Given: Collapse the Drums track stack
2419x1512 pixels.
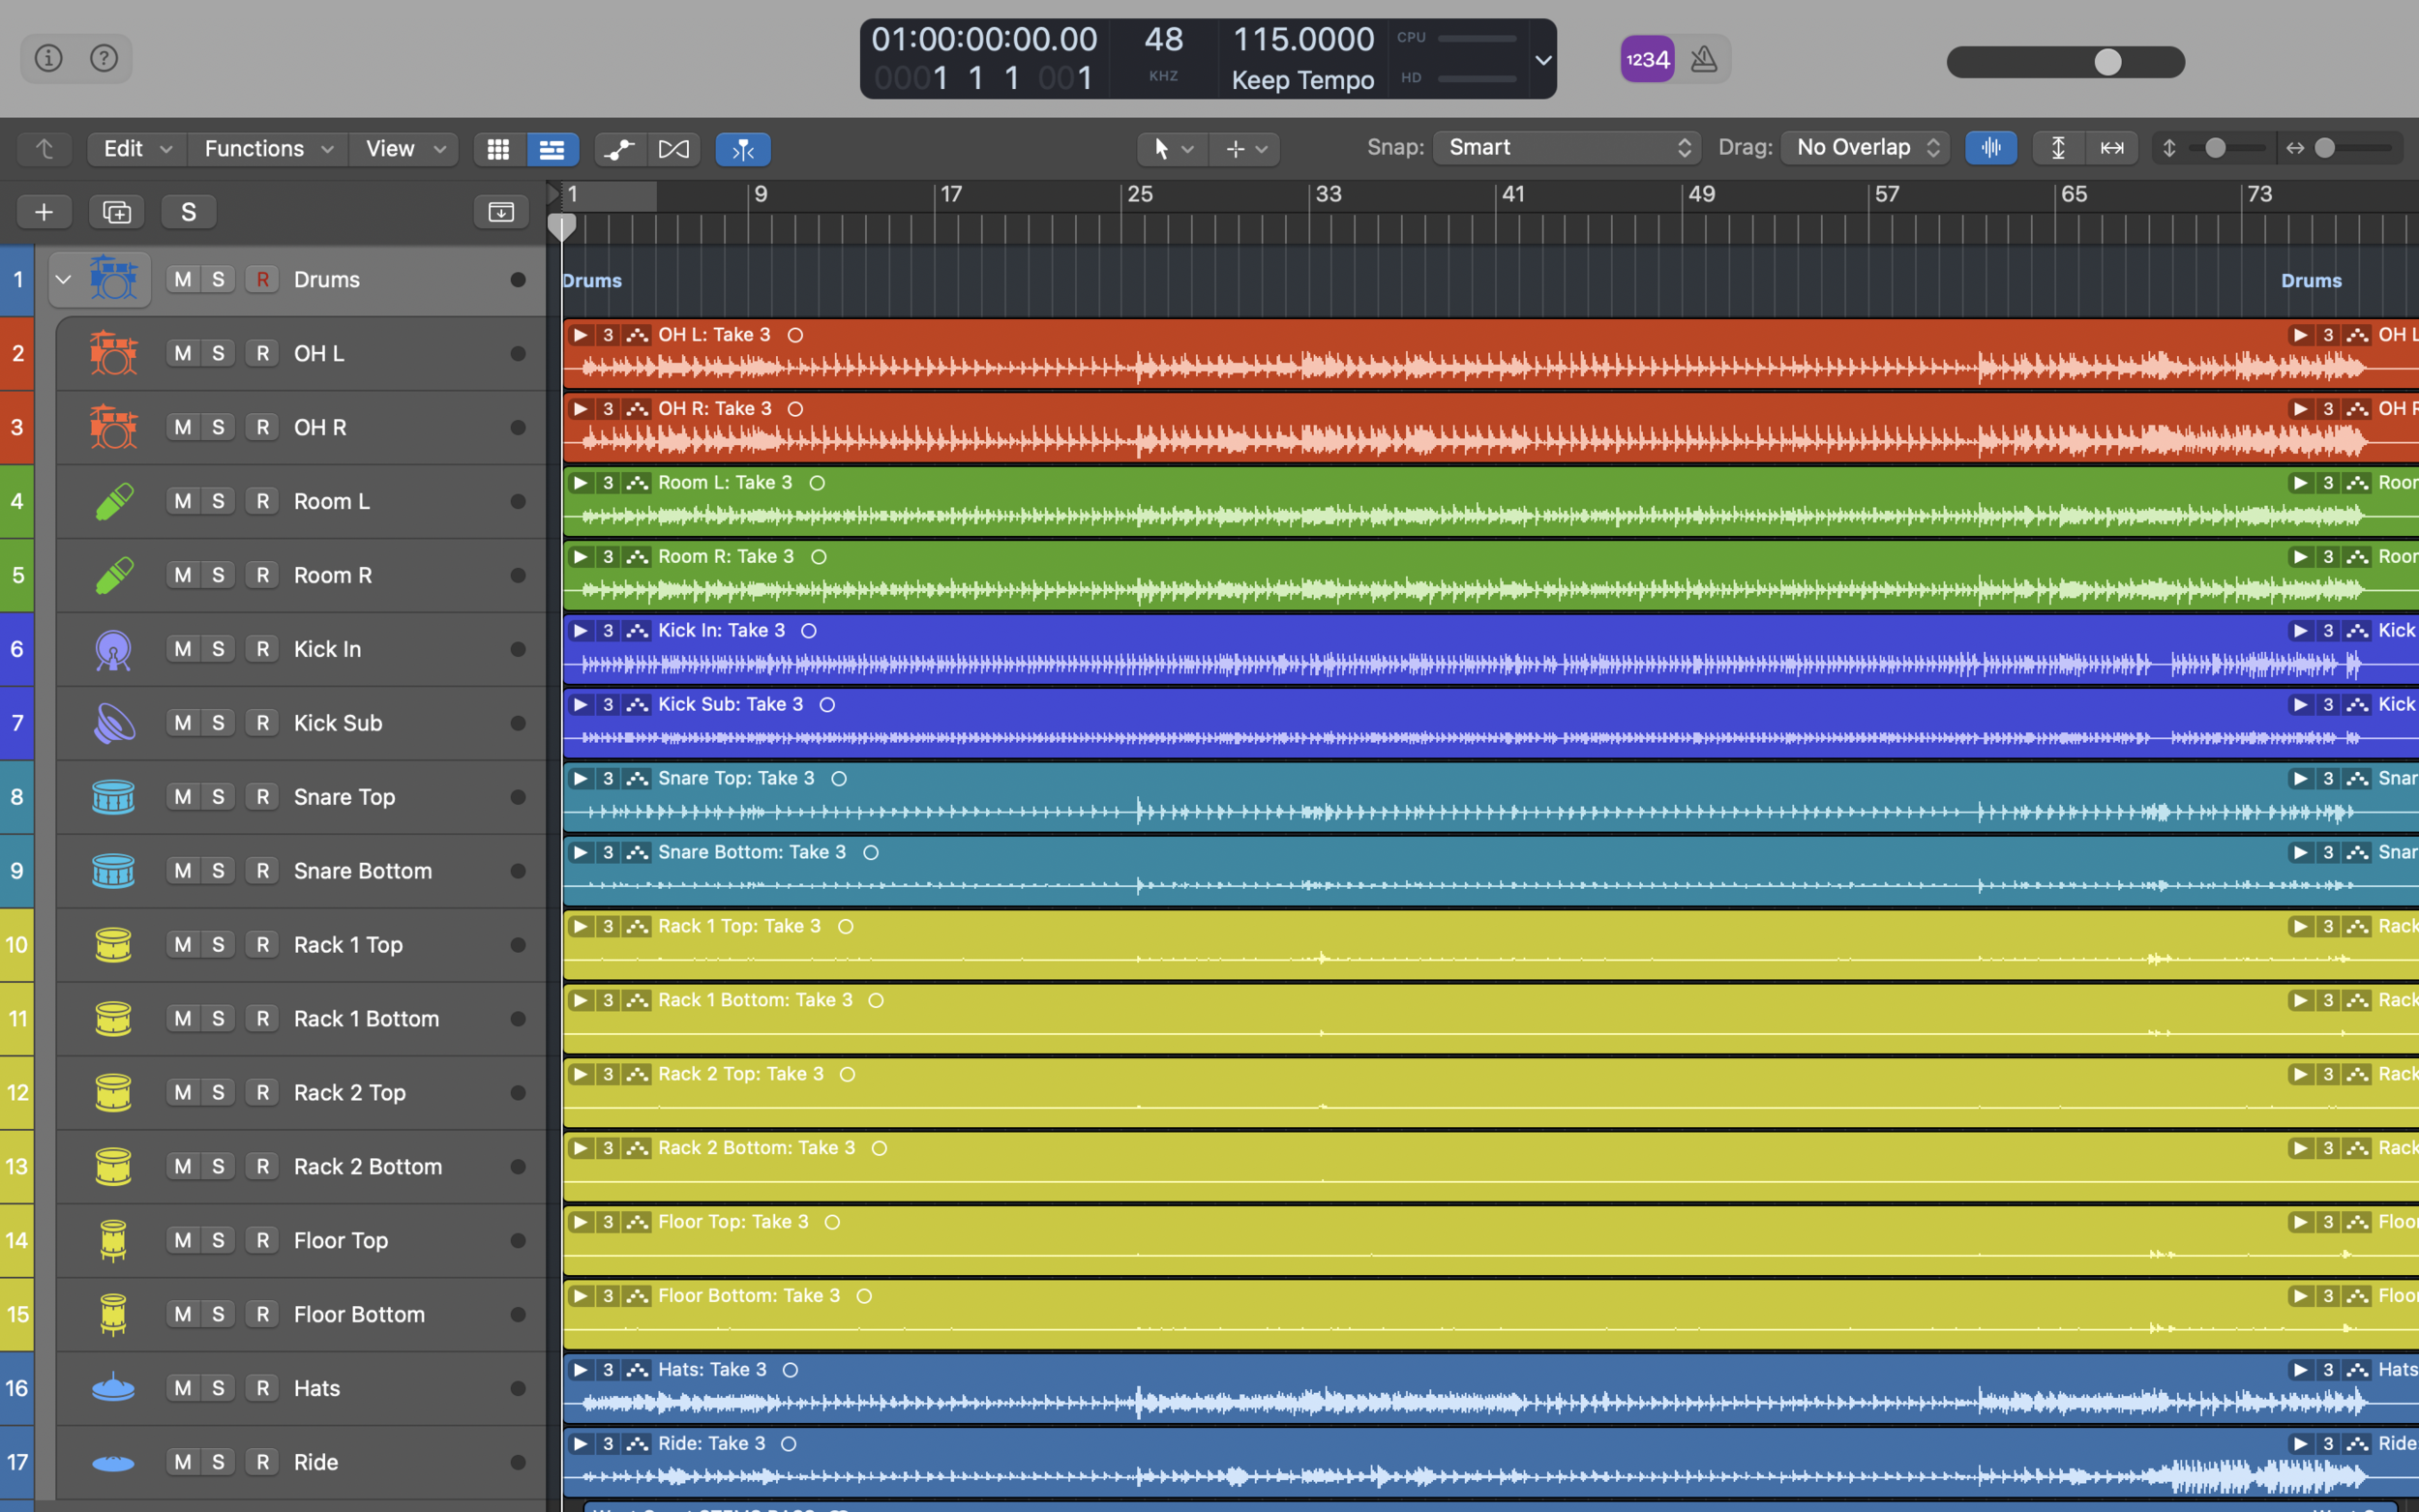Looking at the screenshot, I should (x=63, y=279).
